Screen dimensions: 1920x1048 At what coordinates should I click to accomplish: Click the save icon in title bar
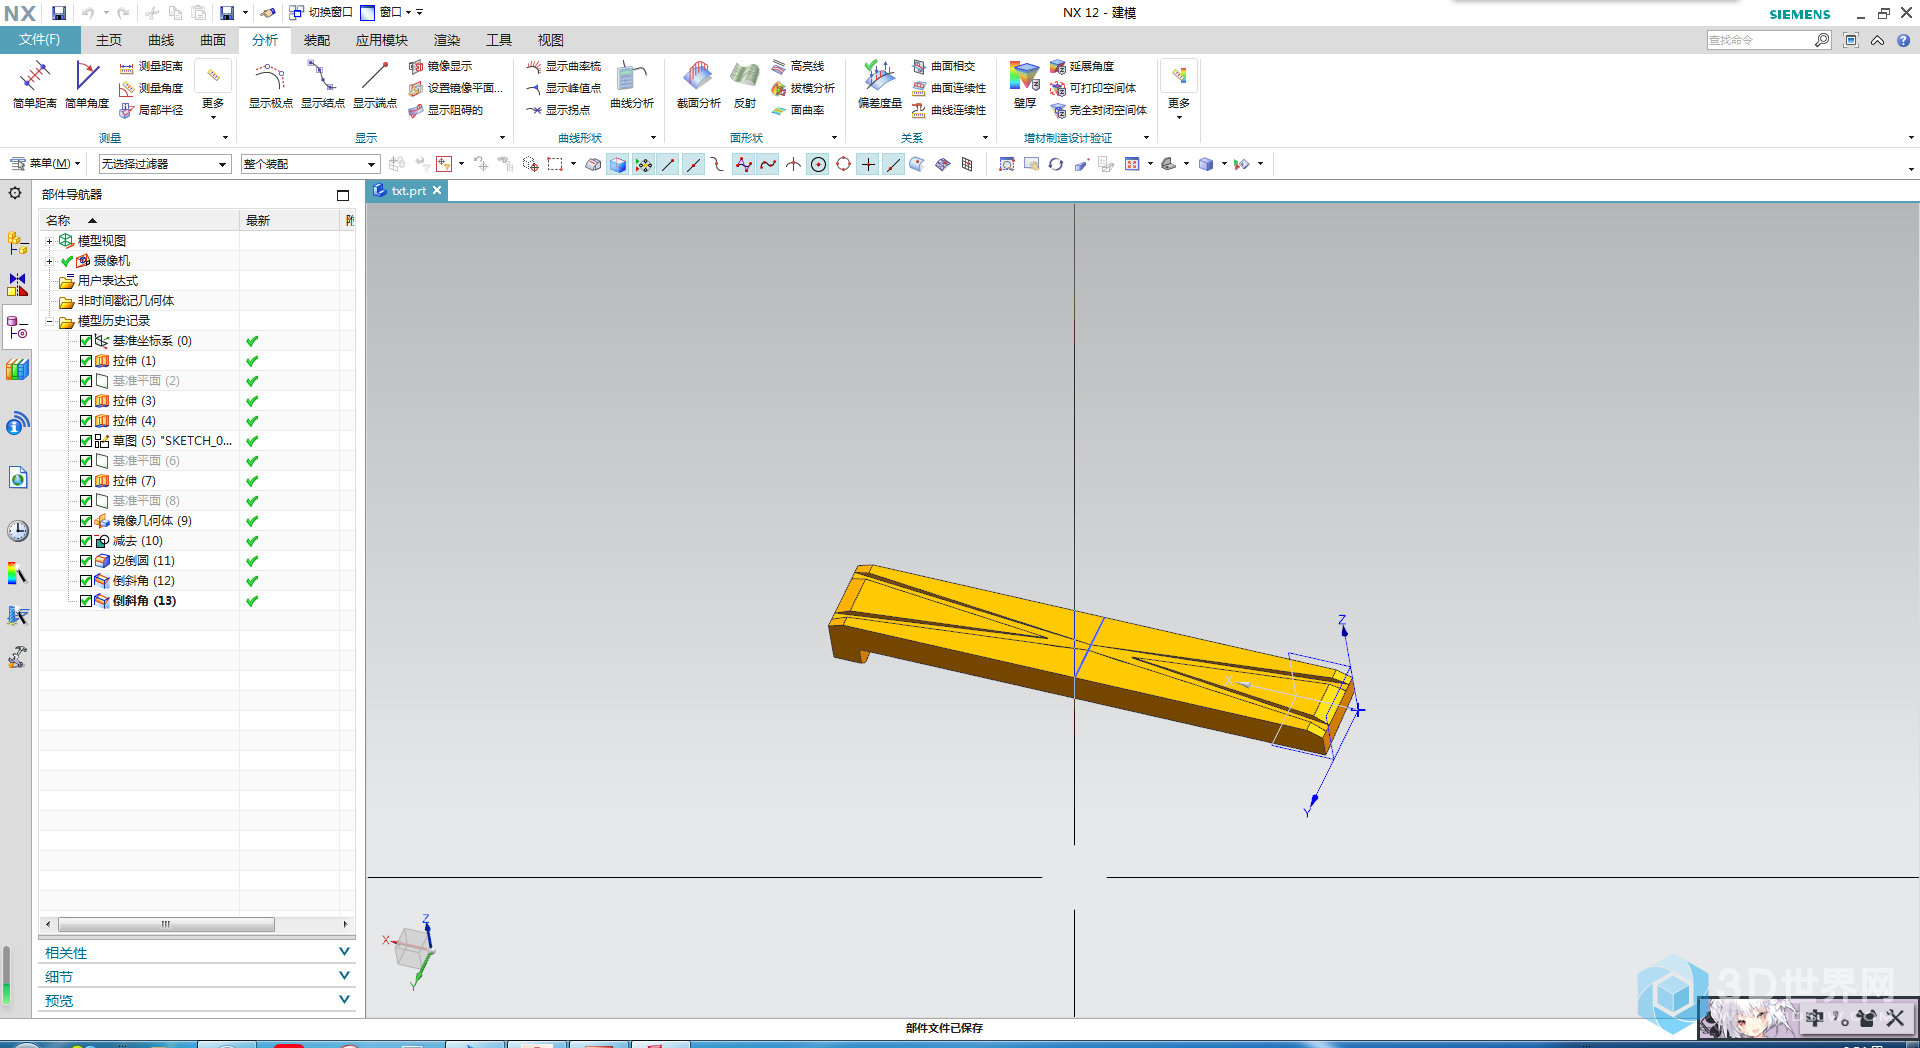coord(59,13)
